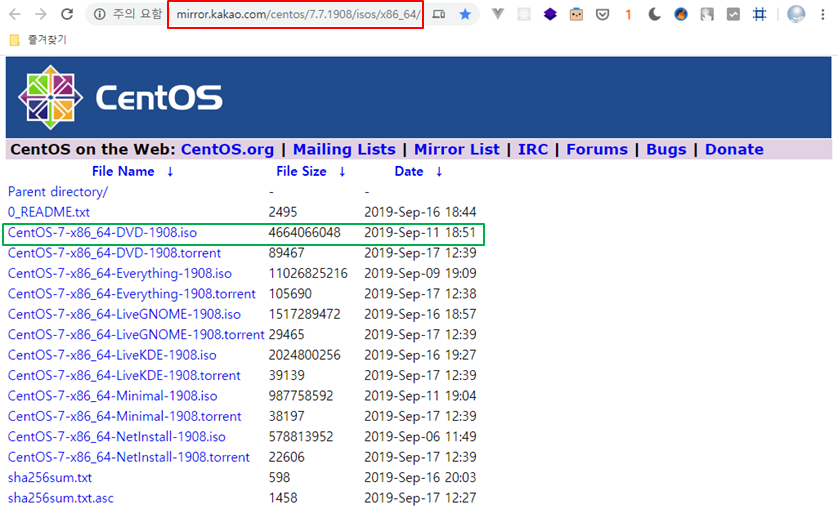Screen dimensions: 838x509
Task: Click the file size value 11026825216
Action: point(308,274)
